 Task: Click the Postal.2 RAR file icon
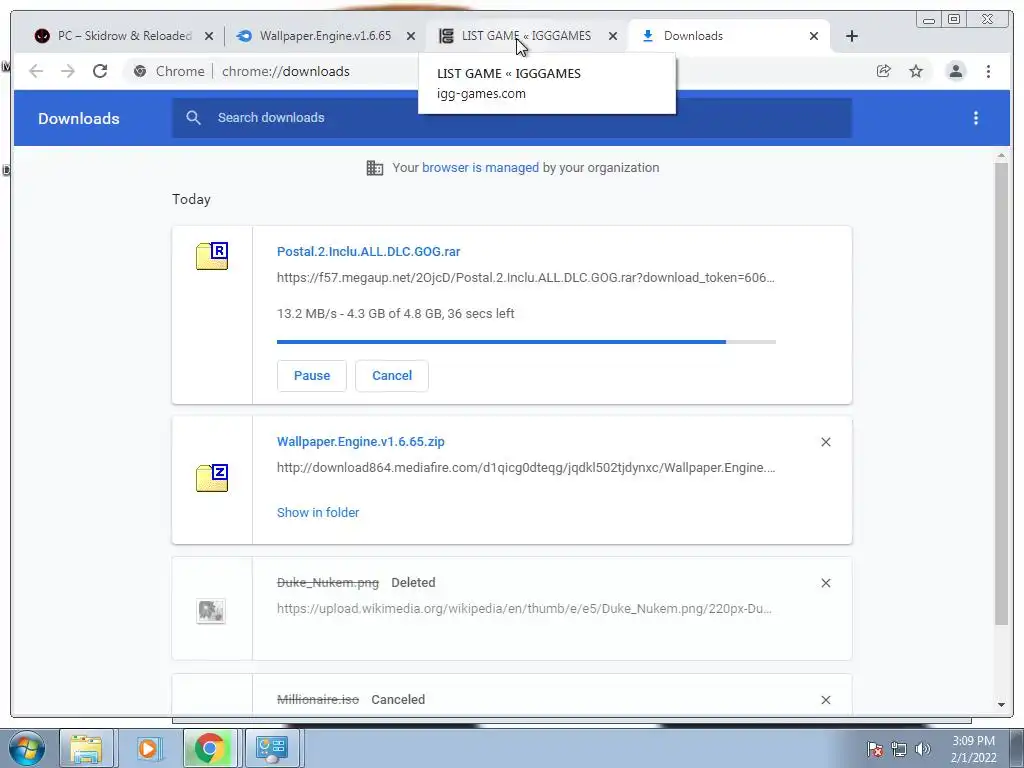(x=212, y=255)
